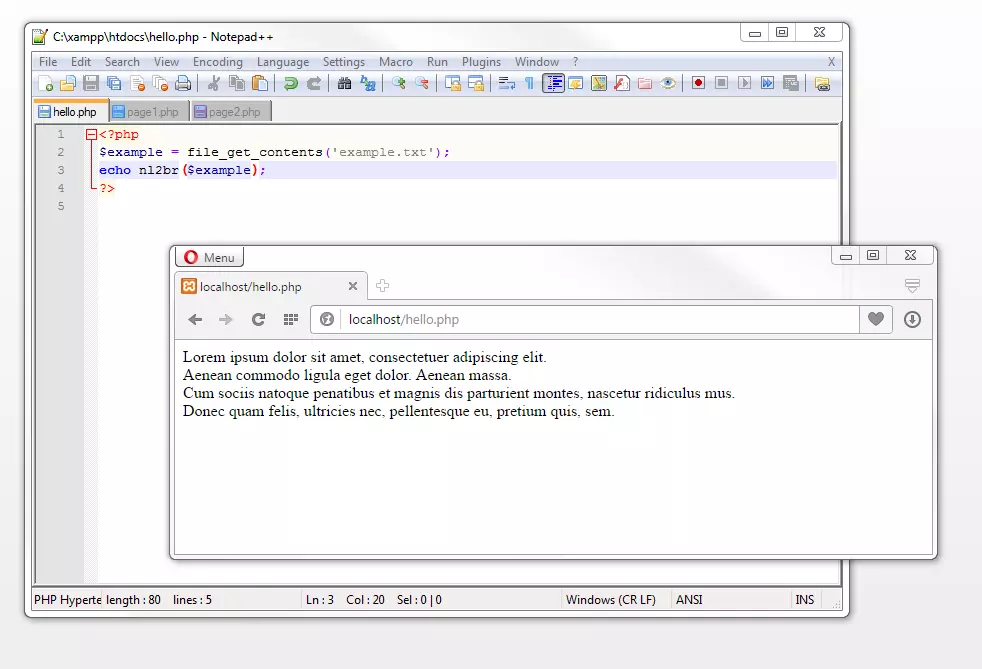Click the Opera back navigation button
Image resolution: width=982 pixels, height=669 pixels.
(196, 320)
